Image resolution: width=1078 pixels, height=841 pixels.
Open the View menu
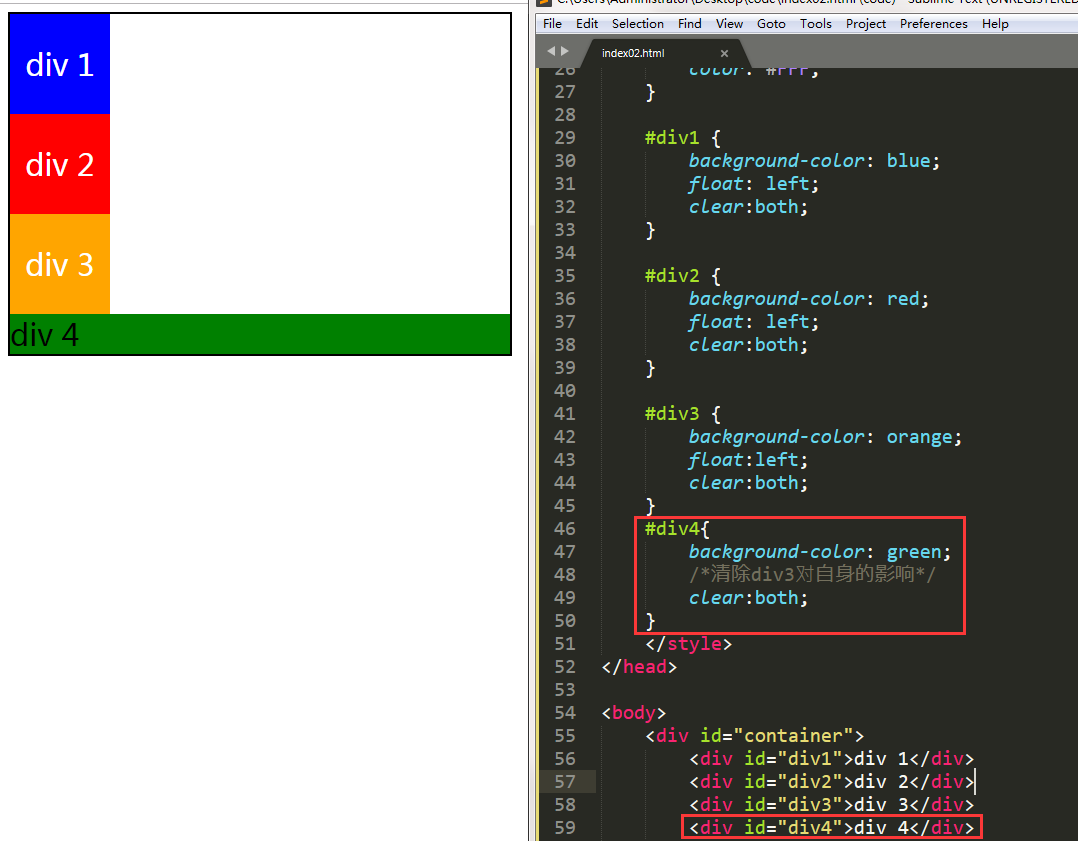729,23
